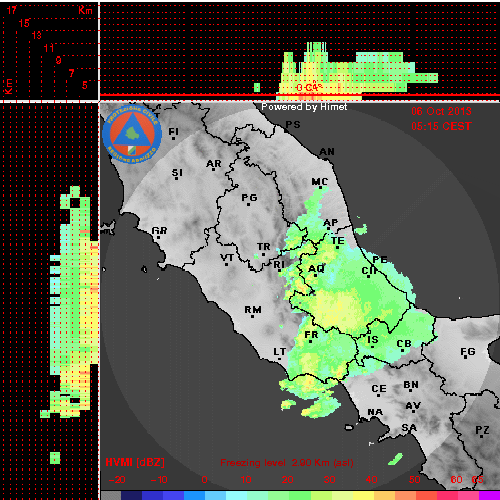Click the 30 value on dBZ scale
Viewport: 500px width, 500px height.
329,480
